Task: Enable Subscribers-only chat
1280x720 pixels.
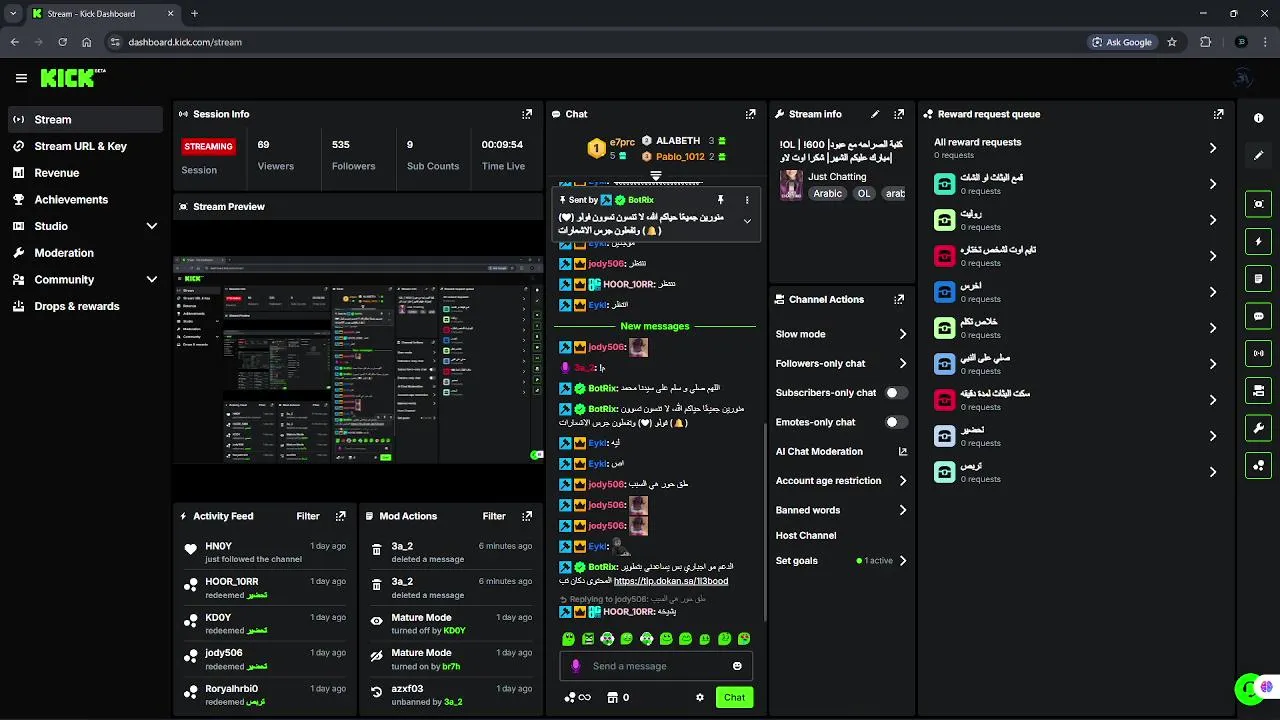Action: pos(897,393)
